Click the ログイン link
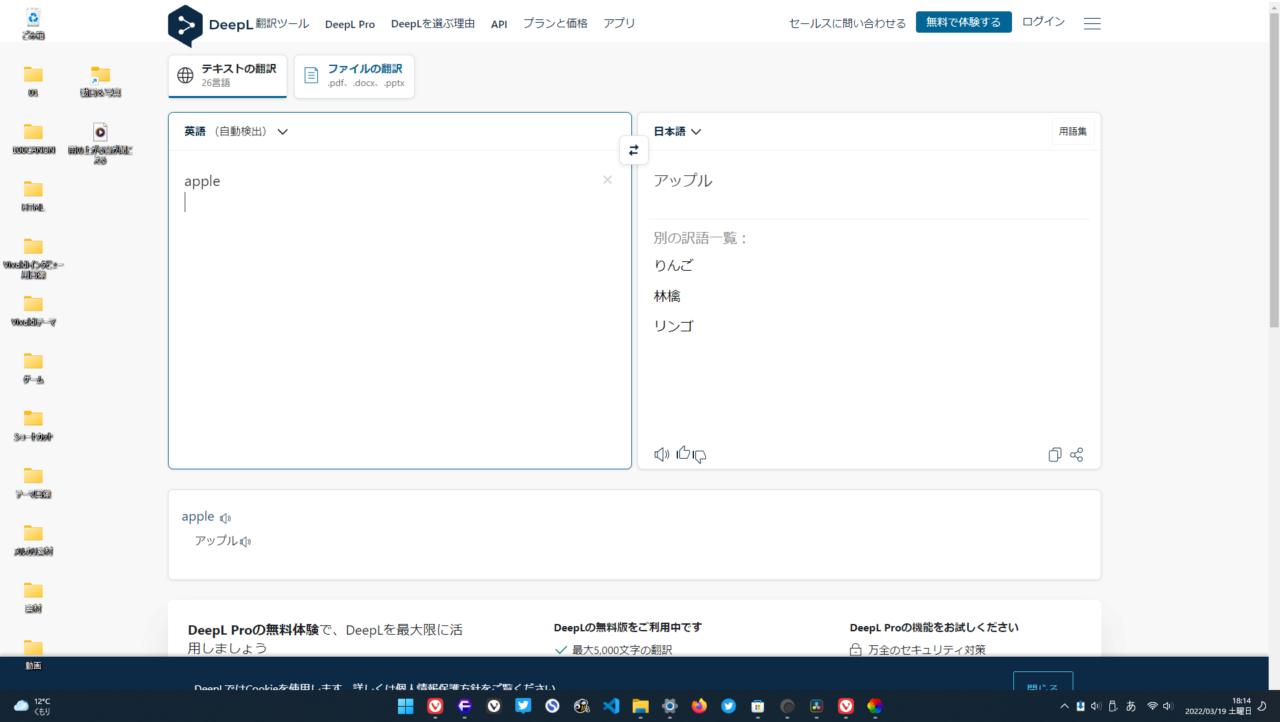Screen dimensions: 1280x722 click(x=1043, y=22)
